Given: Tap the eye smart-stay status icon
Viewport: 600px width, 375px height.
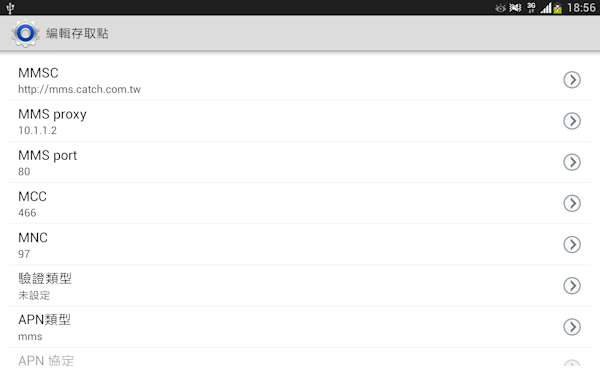Looking at the screenshot, I should click(500, 8).
